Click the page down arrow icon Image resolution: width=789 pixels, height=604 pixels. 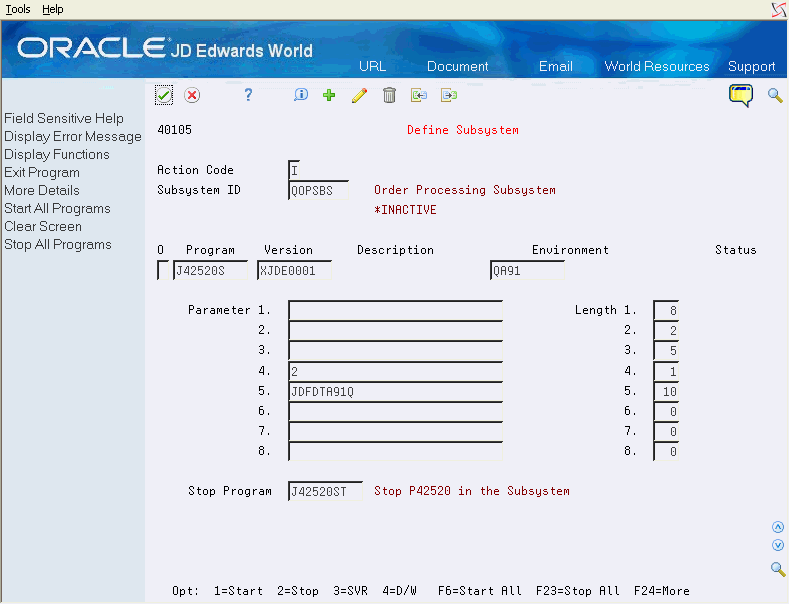click(x=778, y=545)
